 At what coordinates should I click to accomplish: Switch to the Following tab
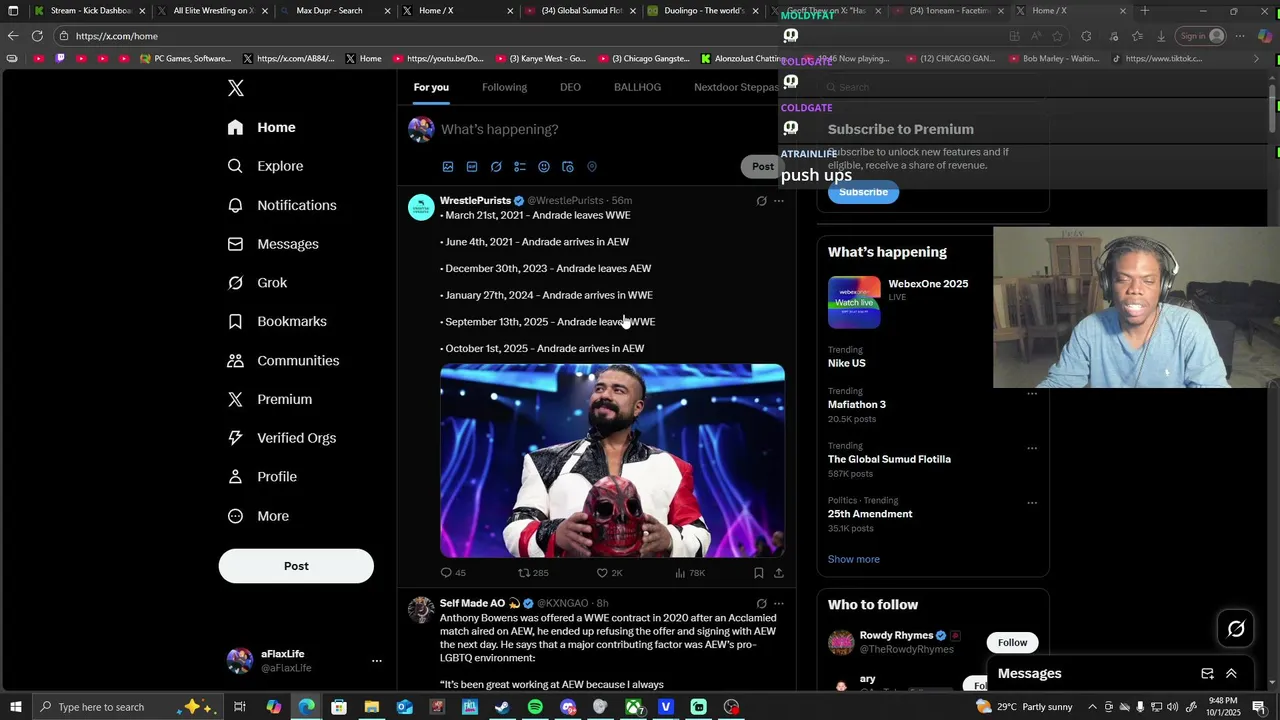504,87
